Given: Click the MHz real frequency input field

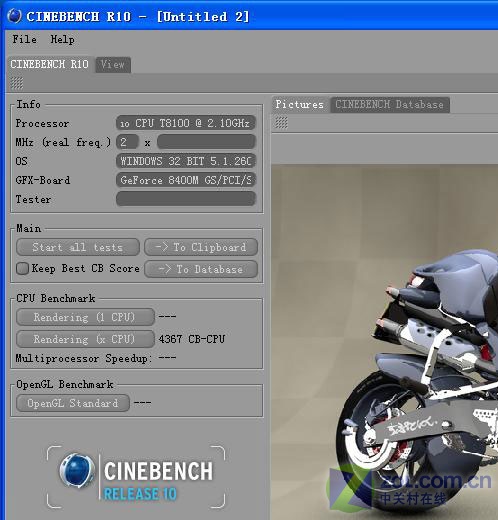Looking at the screenshot, I should [206, 142].
